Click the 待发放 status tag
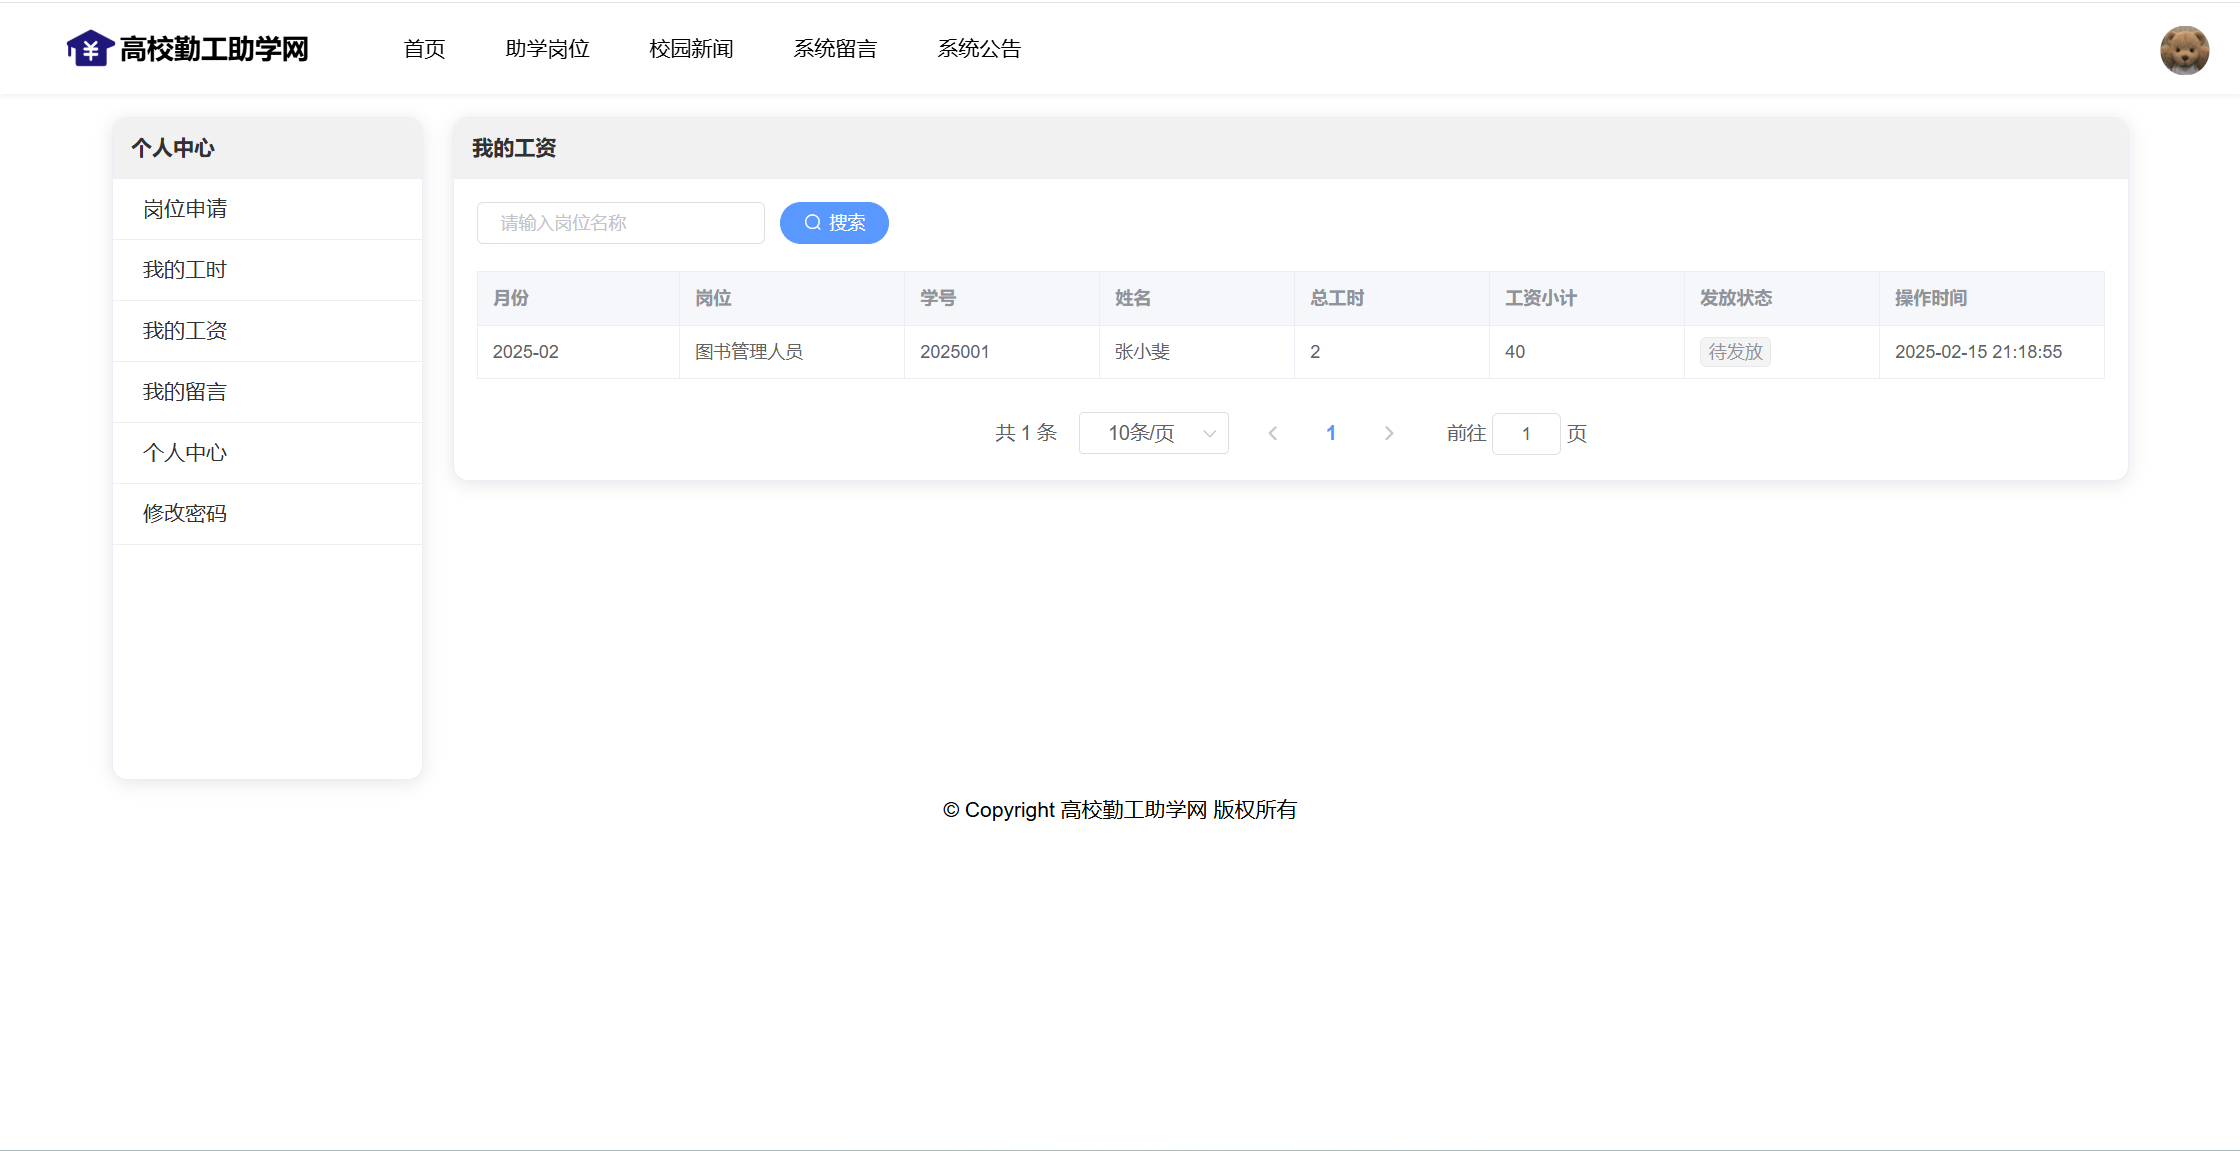 (x=1735, y=352)
